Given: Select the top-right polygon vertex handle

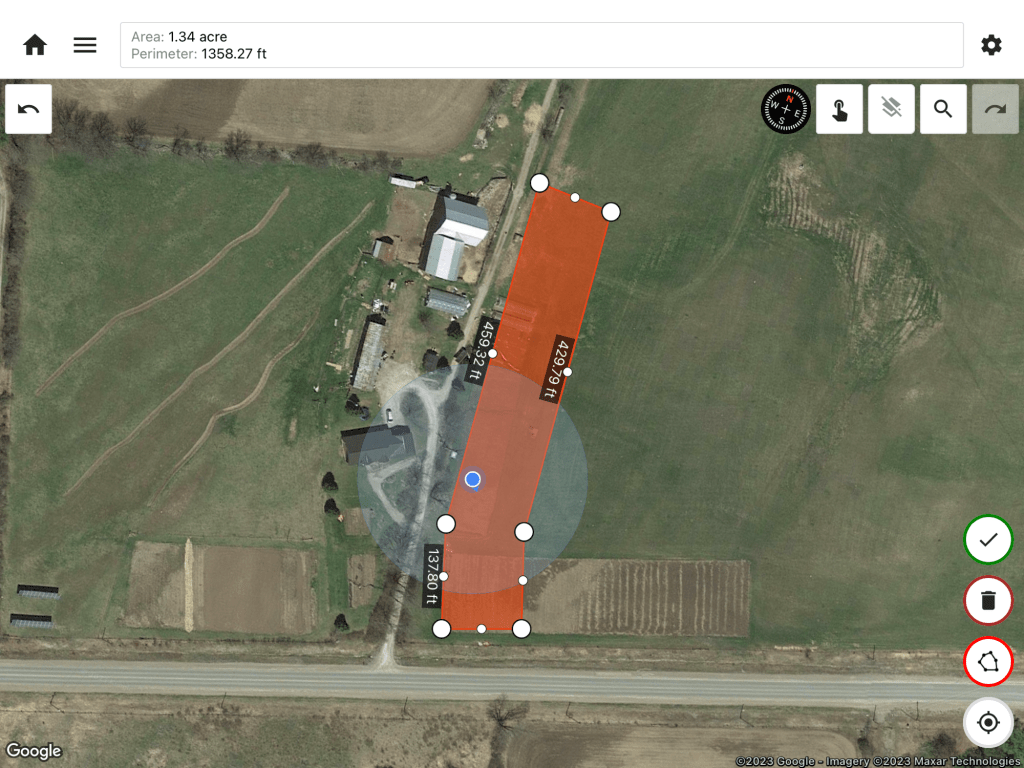Looking at the screenshot, I should [611, 212].
